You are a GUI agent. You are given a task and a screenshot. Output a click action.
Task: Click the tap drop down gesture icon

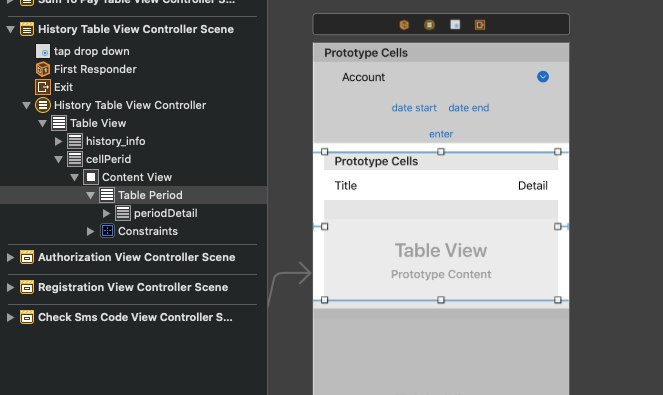tap(43, 51)
